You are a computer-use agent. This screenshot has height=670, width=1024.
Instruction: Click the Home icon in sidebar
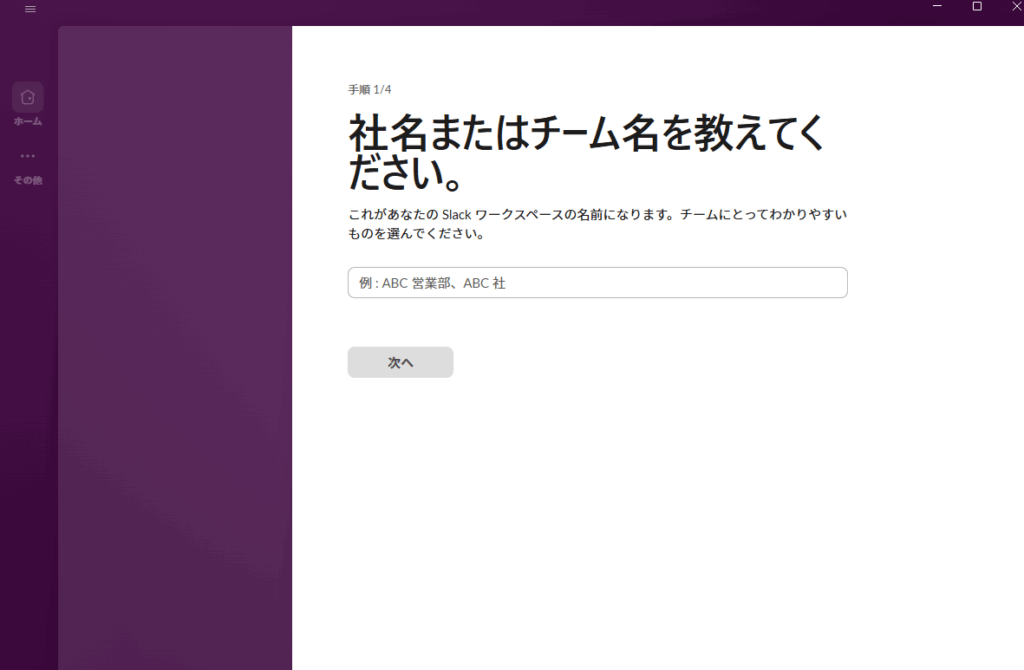click(x=28, y=97)
